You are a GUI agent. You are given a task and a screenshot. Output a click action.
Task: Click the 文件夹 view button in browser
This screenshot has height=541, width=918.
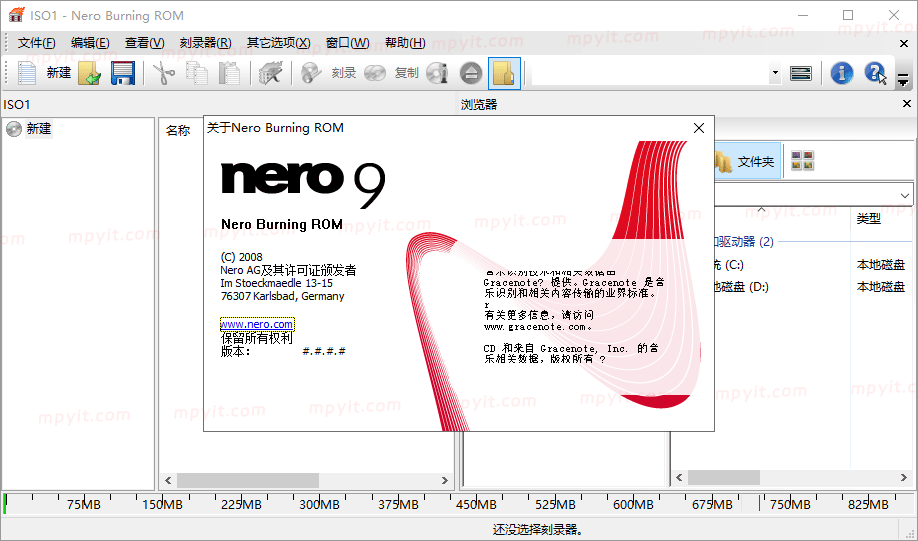pyautogui.click(x=747, y=162)
